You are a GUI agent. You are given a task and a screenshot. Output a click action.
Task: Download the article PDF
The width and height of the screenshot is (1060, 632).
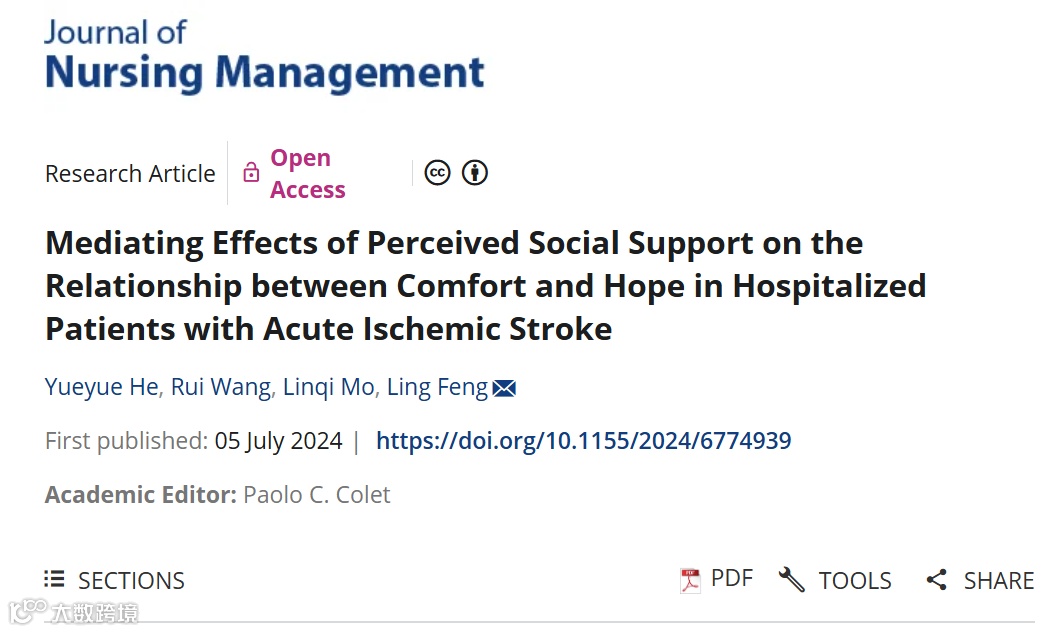[731, 578]
